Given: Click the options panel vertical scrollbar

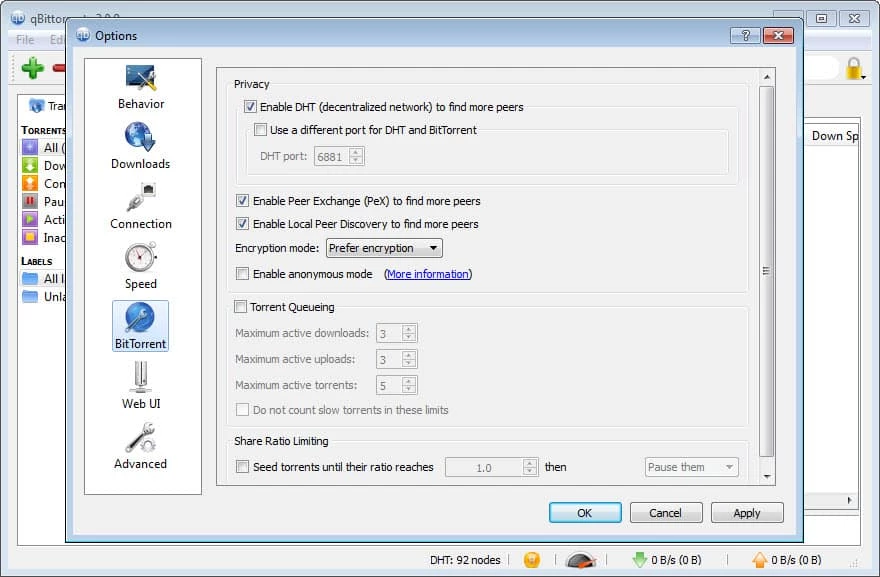Looking at the screenshot, I should [x=767, y=270].
